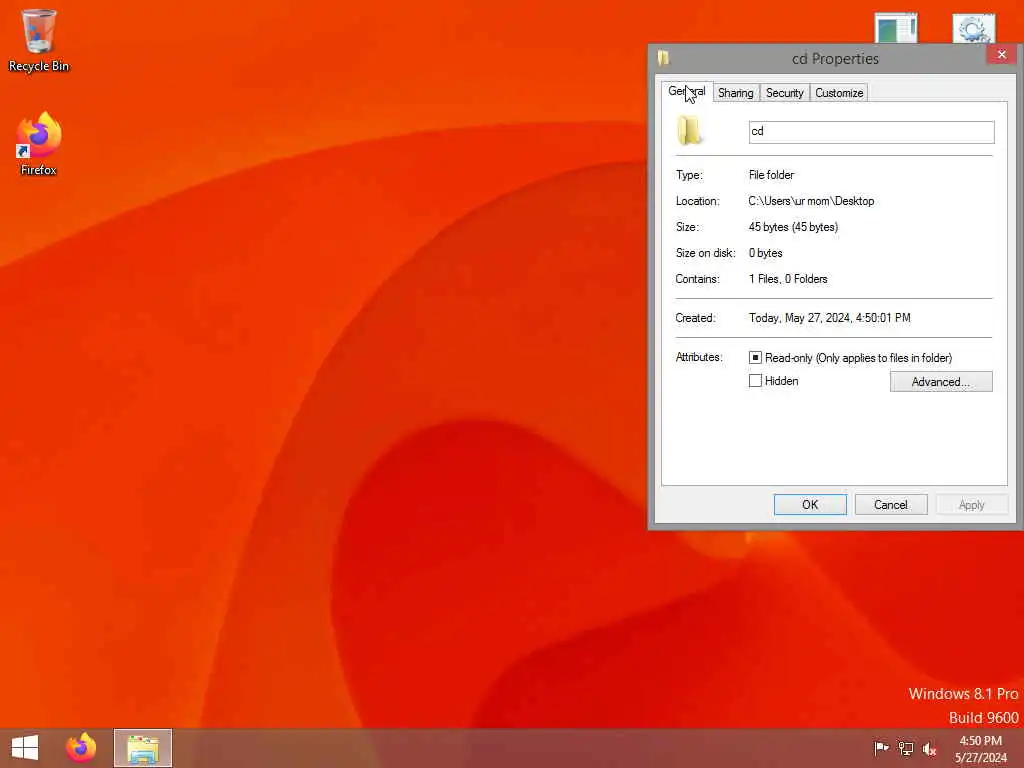Click the large folder icon beside name field
Image resolution: width=1024 pixels, height=768 pixels.
(x=689, y=130)
